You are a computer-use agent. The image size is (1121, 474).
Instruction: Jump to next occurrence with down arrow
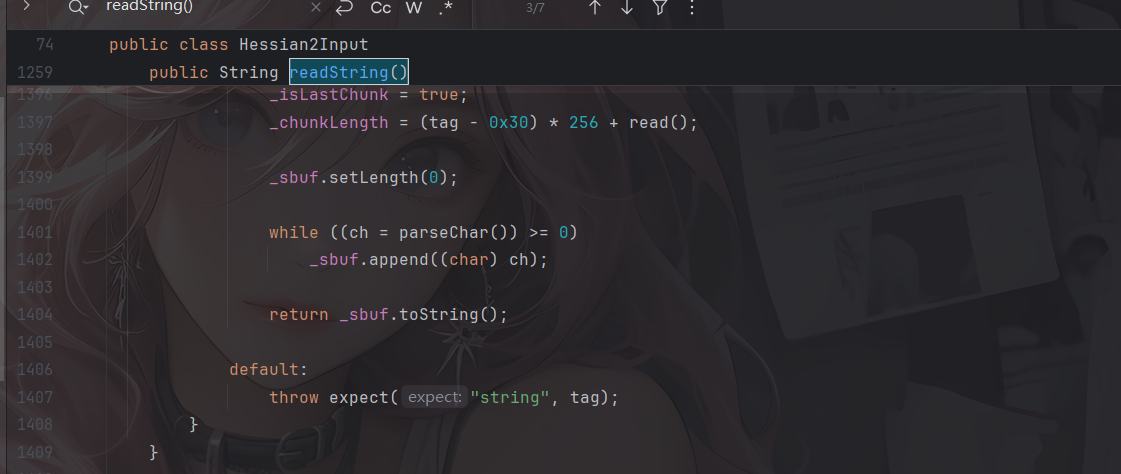627,7
